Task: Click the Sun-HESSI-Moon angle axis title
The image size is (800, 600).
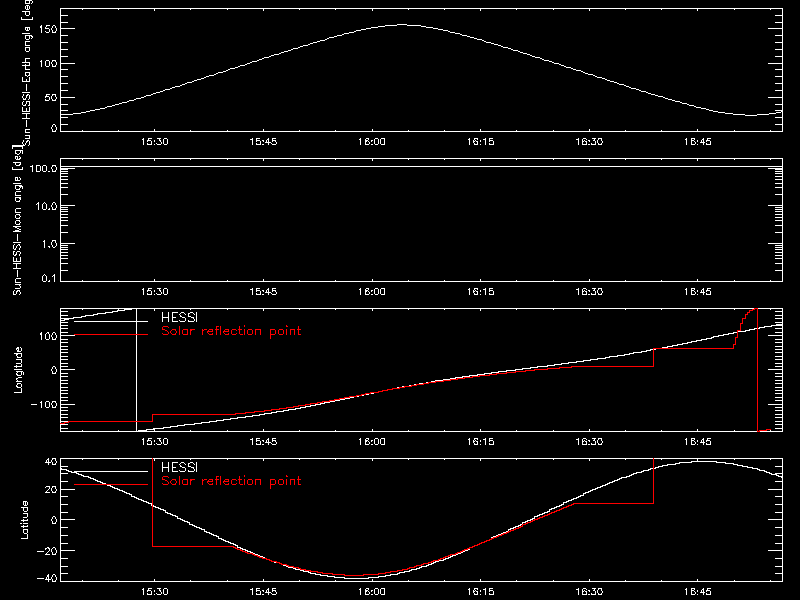Action: coord(17,220)
